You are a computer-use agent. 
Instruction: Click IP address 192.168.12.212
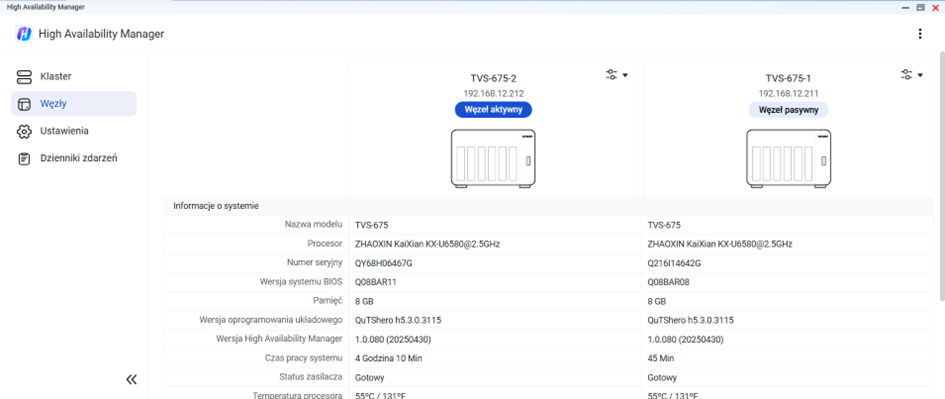click(494, 93)
